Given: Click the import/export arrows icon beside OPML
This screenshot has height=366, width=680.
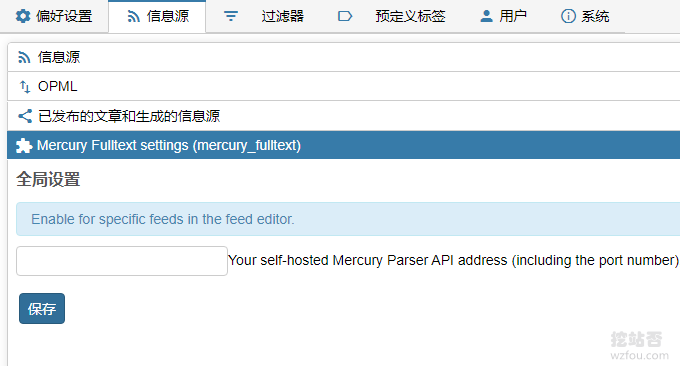Looking at the screenshot, I should tap(25, 87).
